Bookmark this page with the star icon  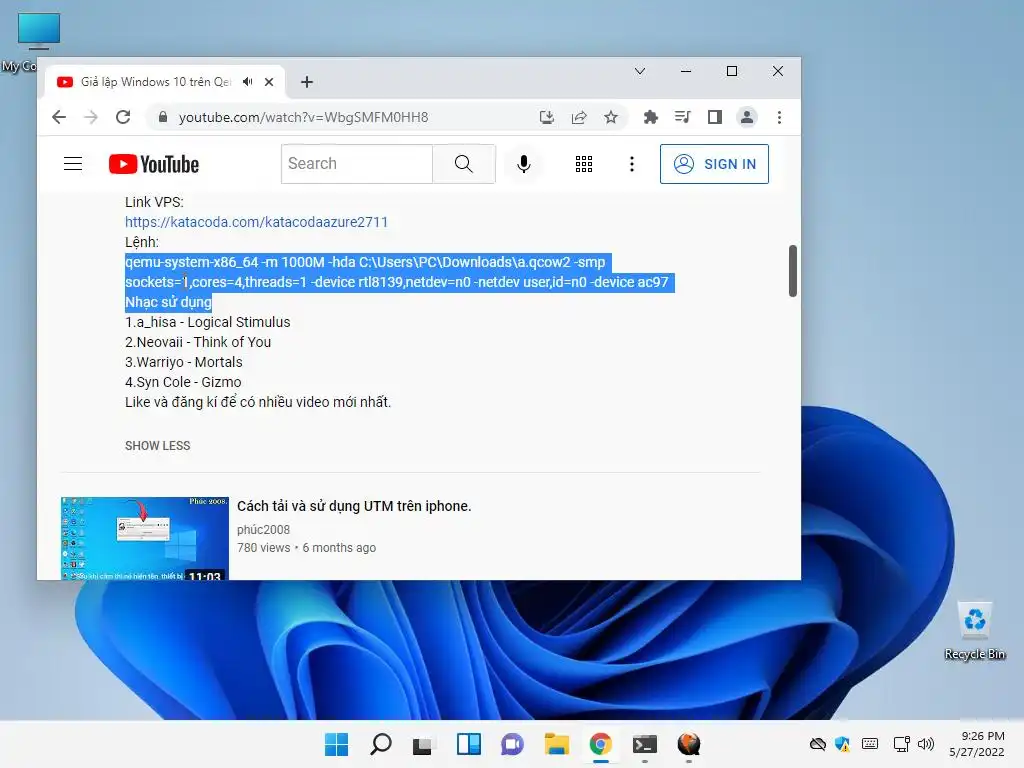coord(611,117)
